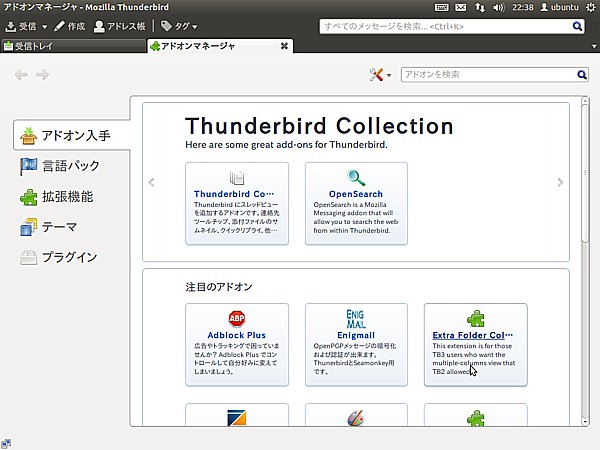Go back in add-on manager
The height and width of the screenshot is (450, 600).
point(21,75)
